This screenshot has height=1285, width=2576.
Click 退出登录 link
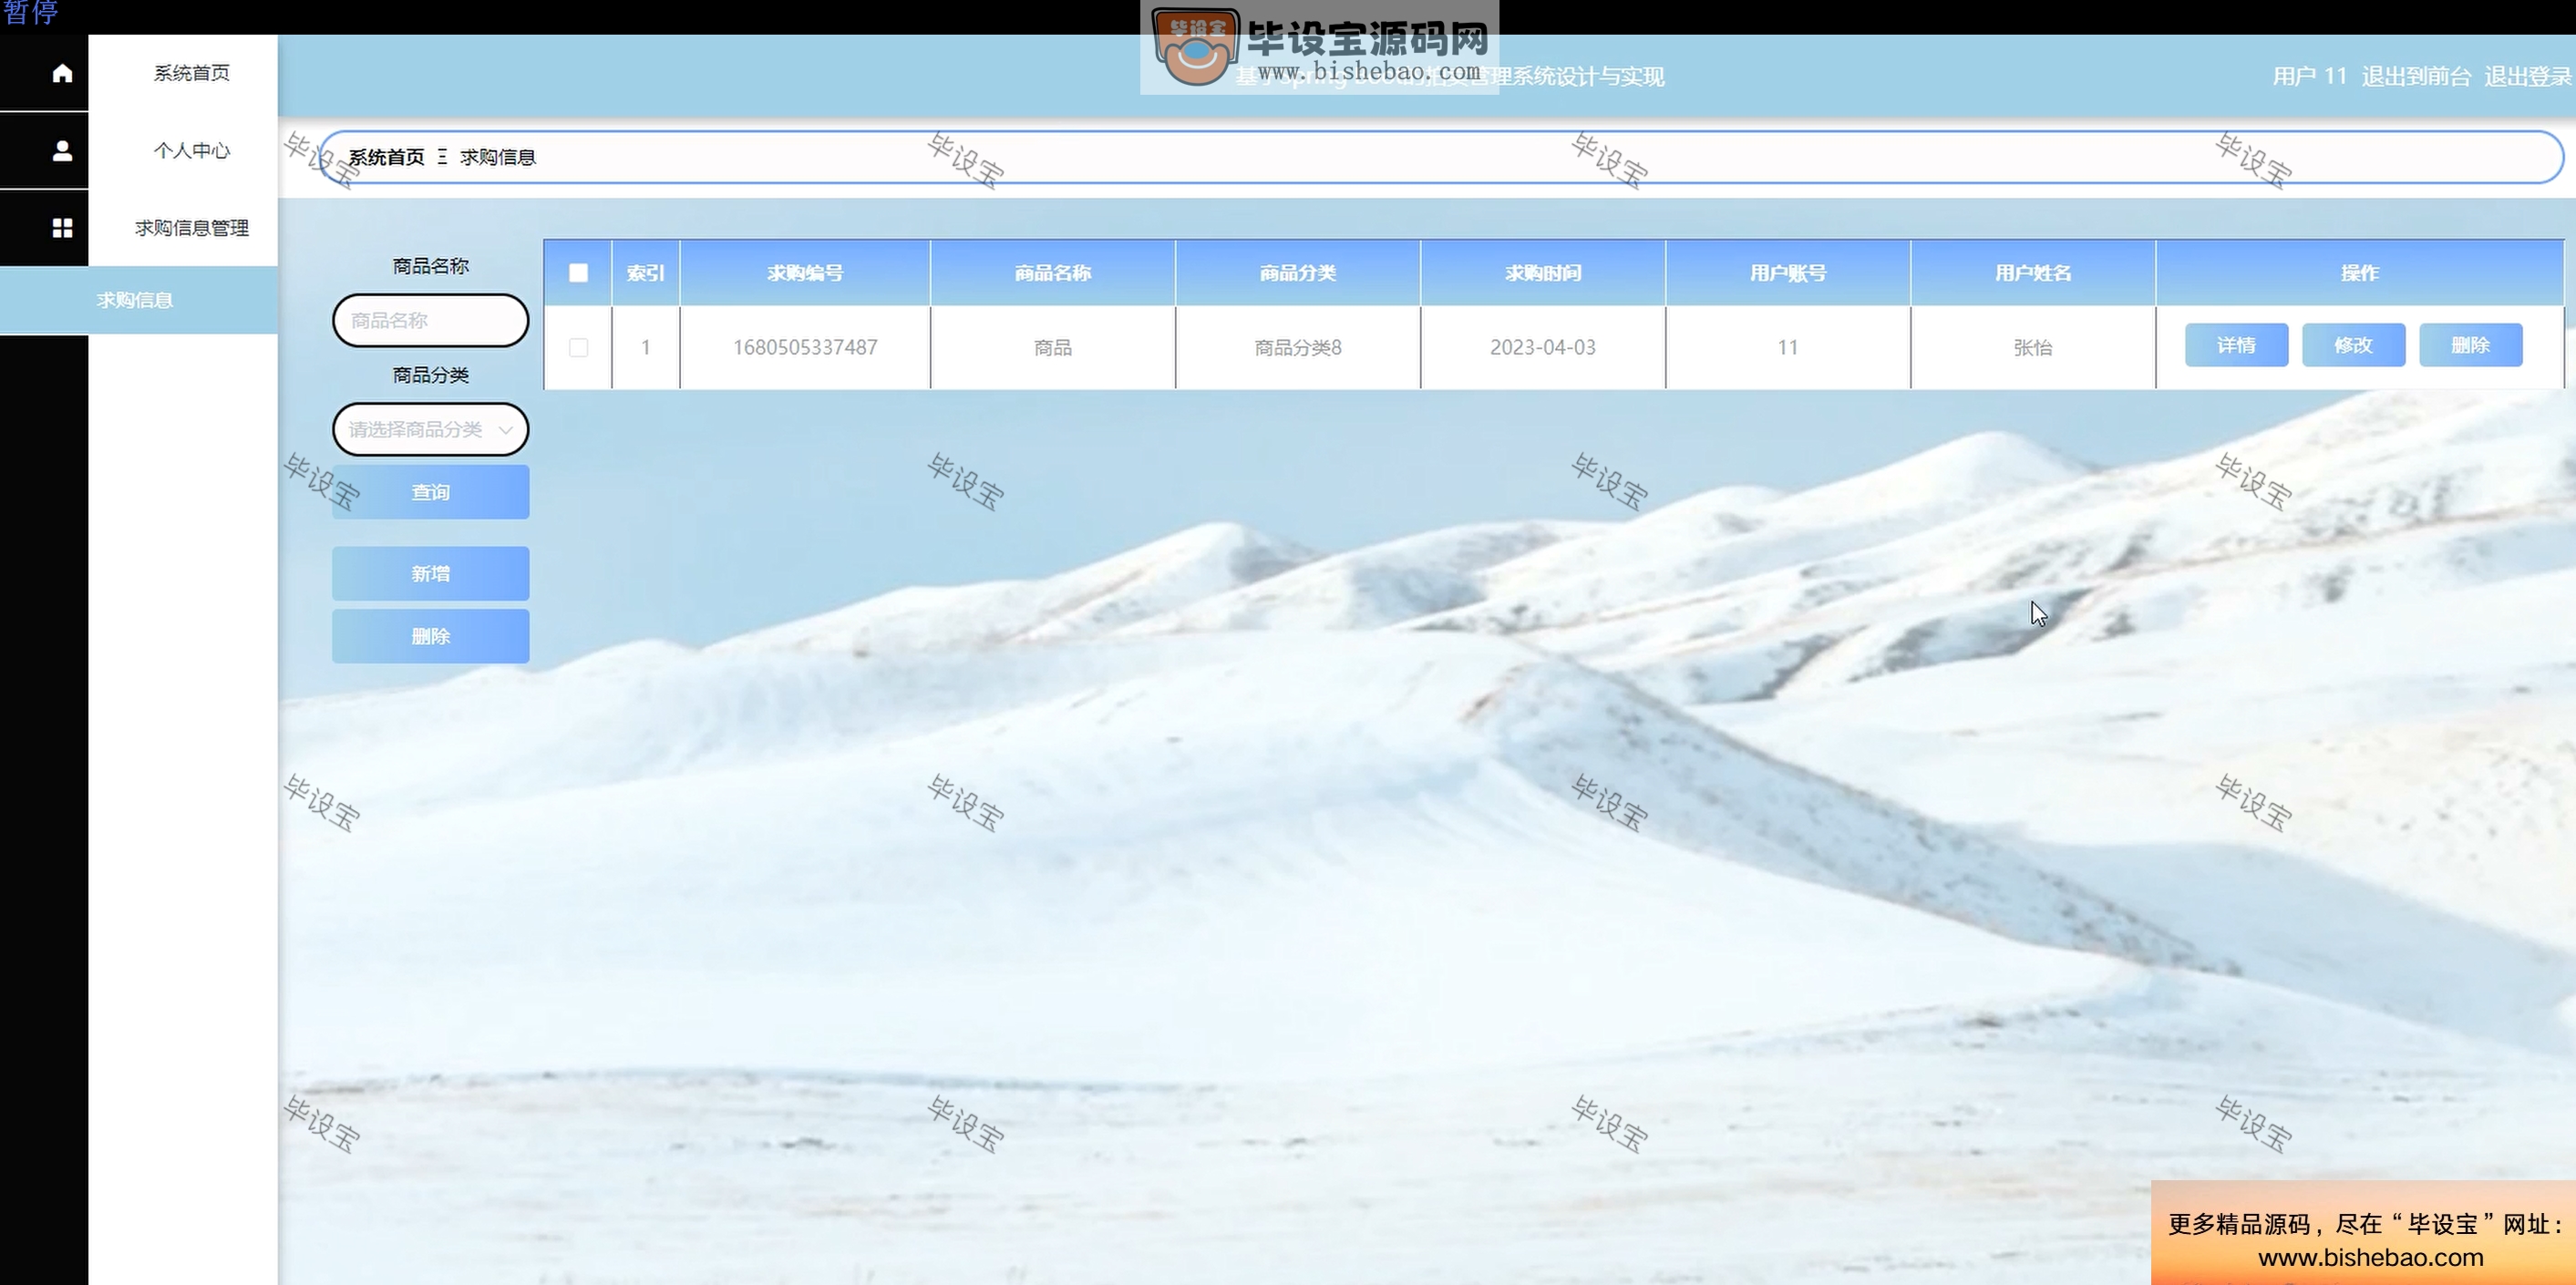(2527, 76)
